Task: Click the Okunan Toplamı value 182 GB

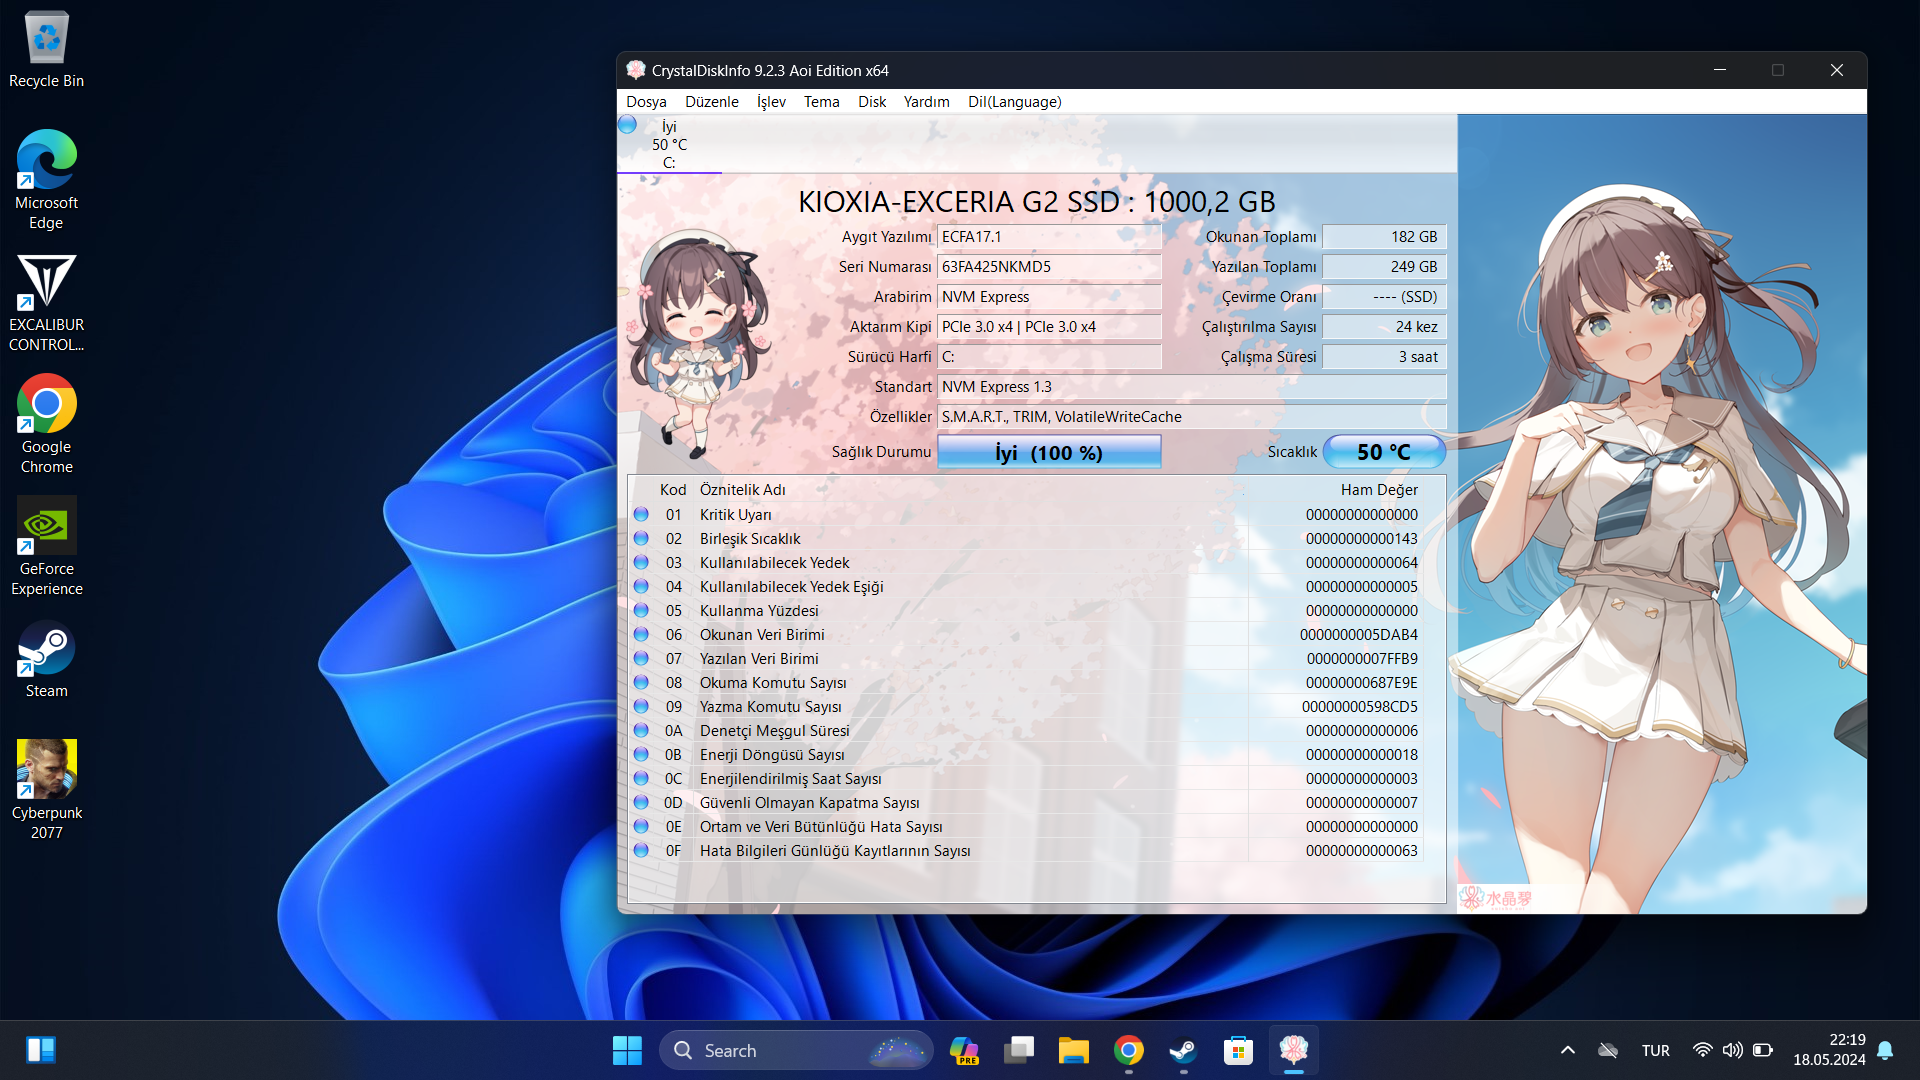Action: 1384,237
